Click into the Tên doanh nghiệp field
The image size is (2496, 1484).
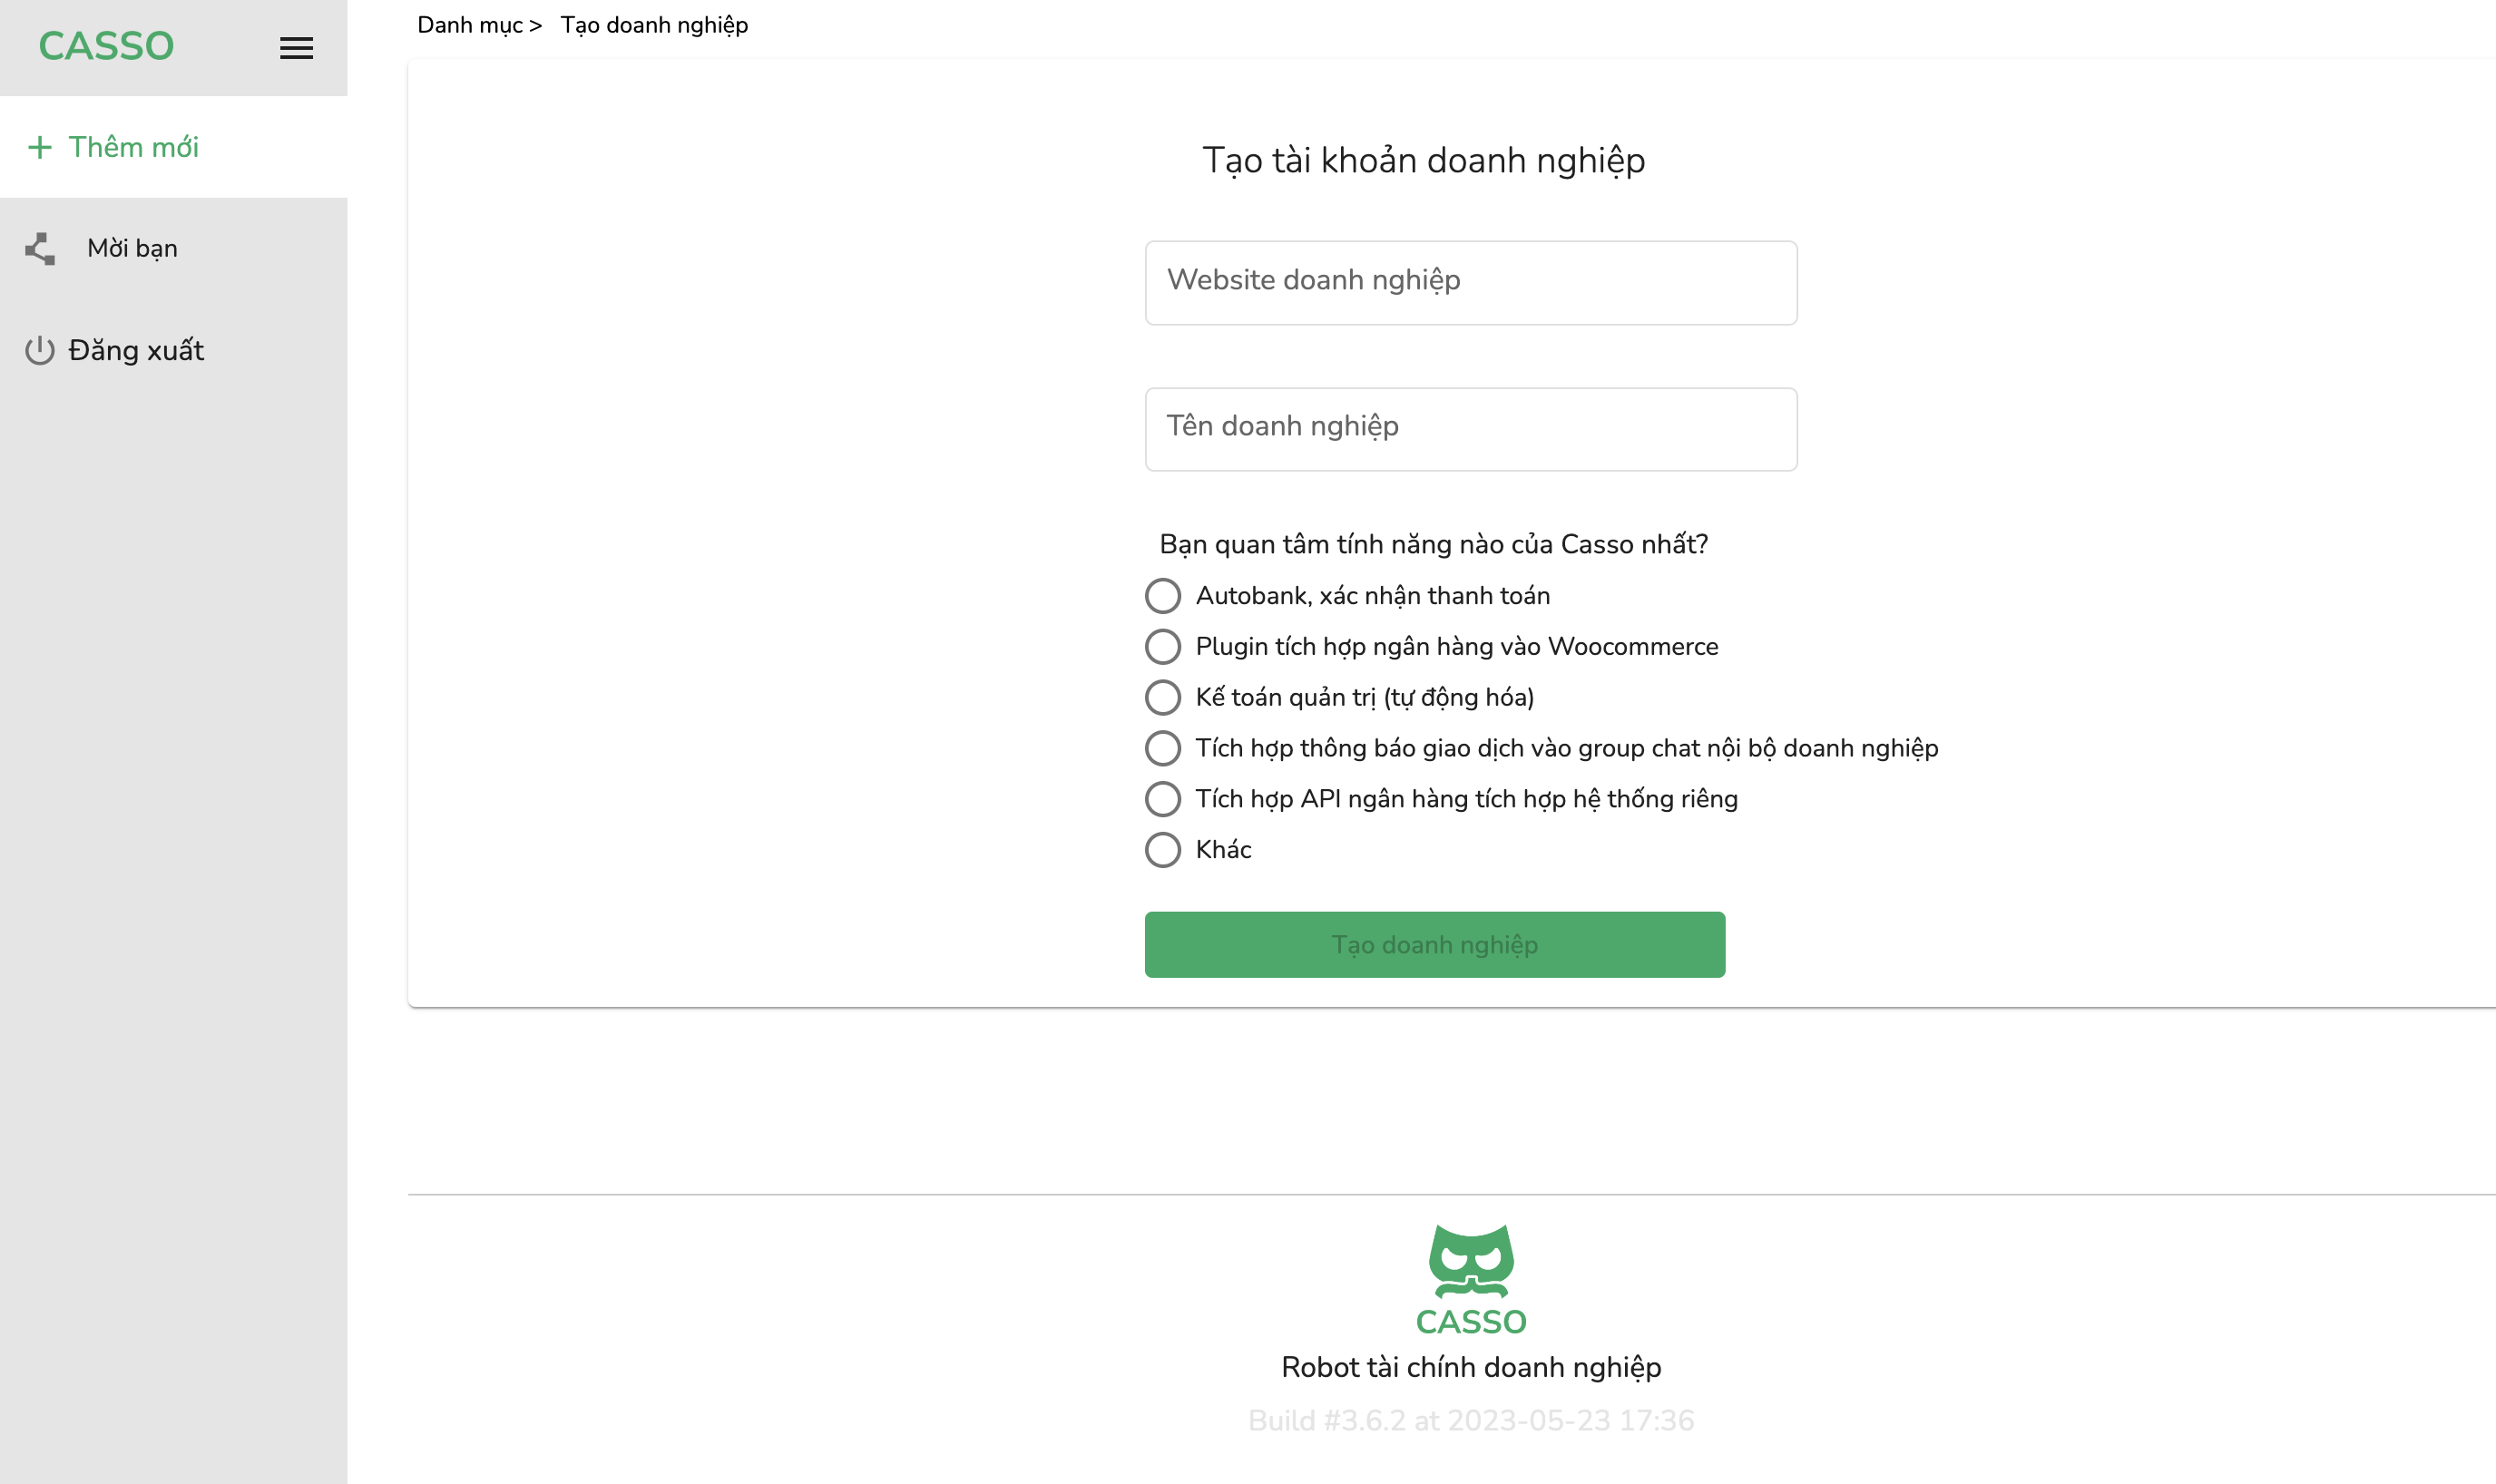1470,429
